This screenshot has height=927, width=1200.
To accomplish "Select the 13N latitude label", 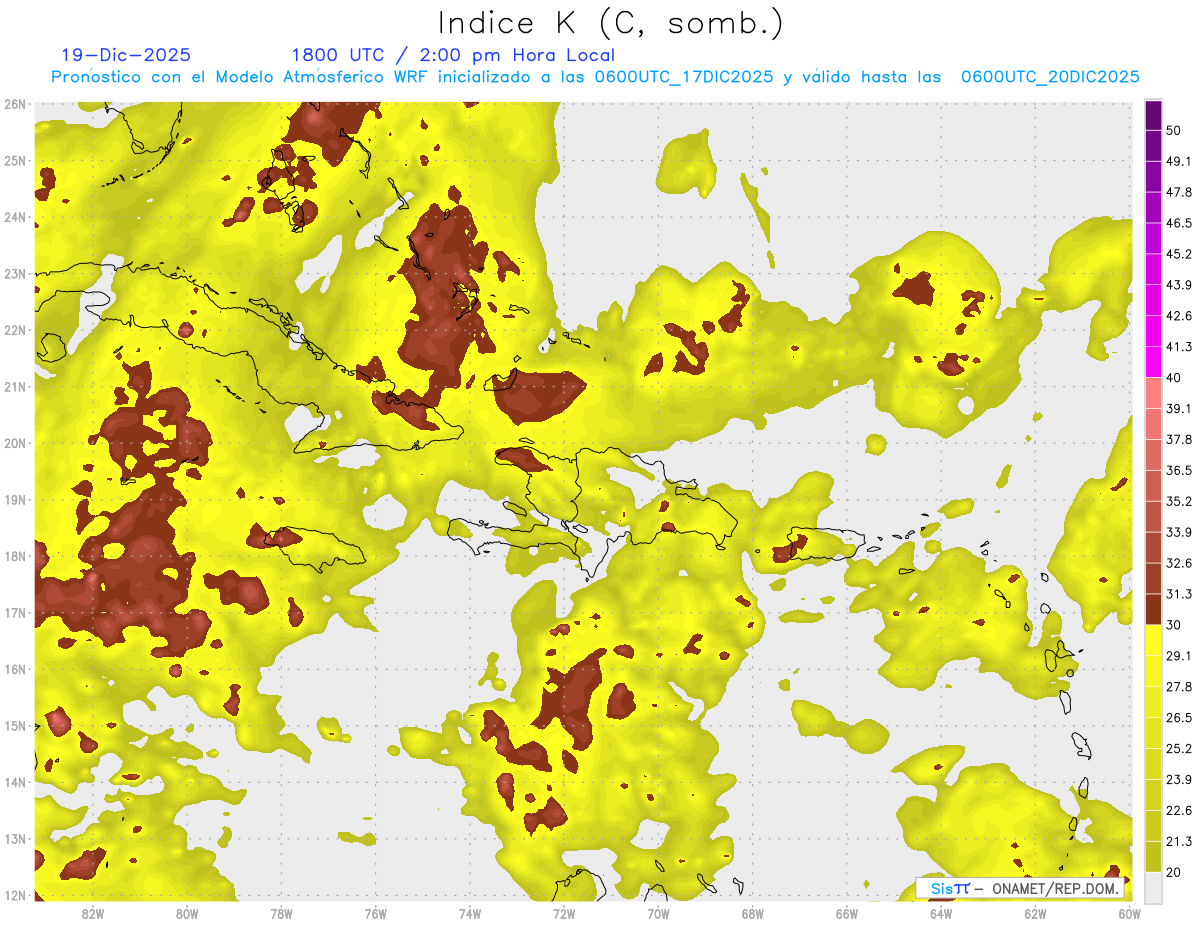I will [x=15, y=838].
